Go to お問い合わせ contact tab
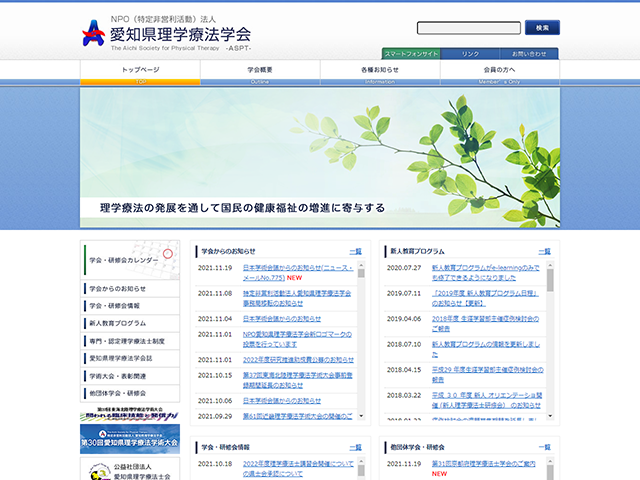 point(529,53)
